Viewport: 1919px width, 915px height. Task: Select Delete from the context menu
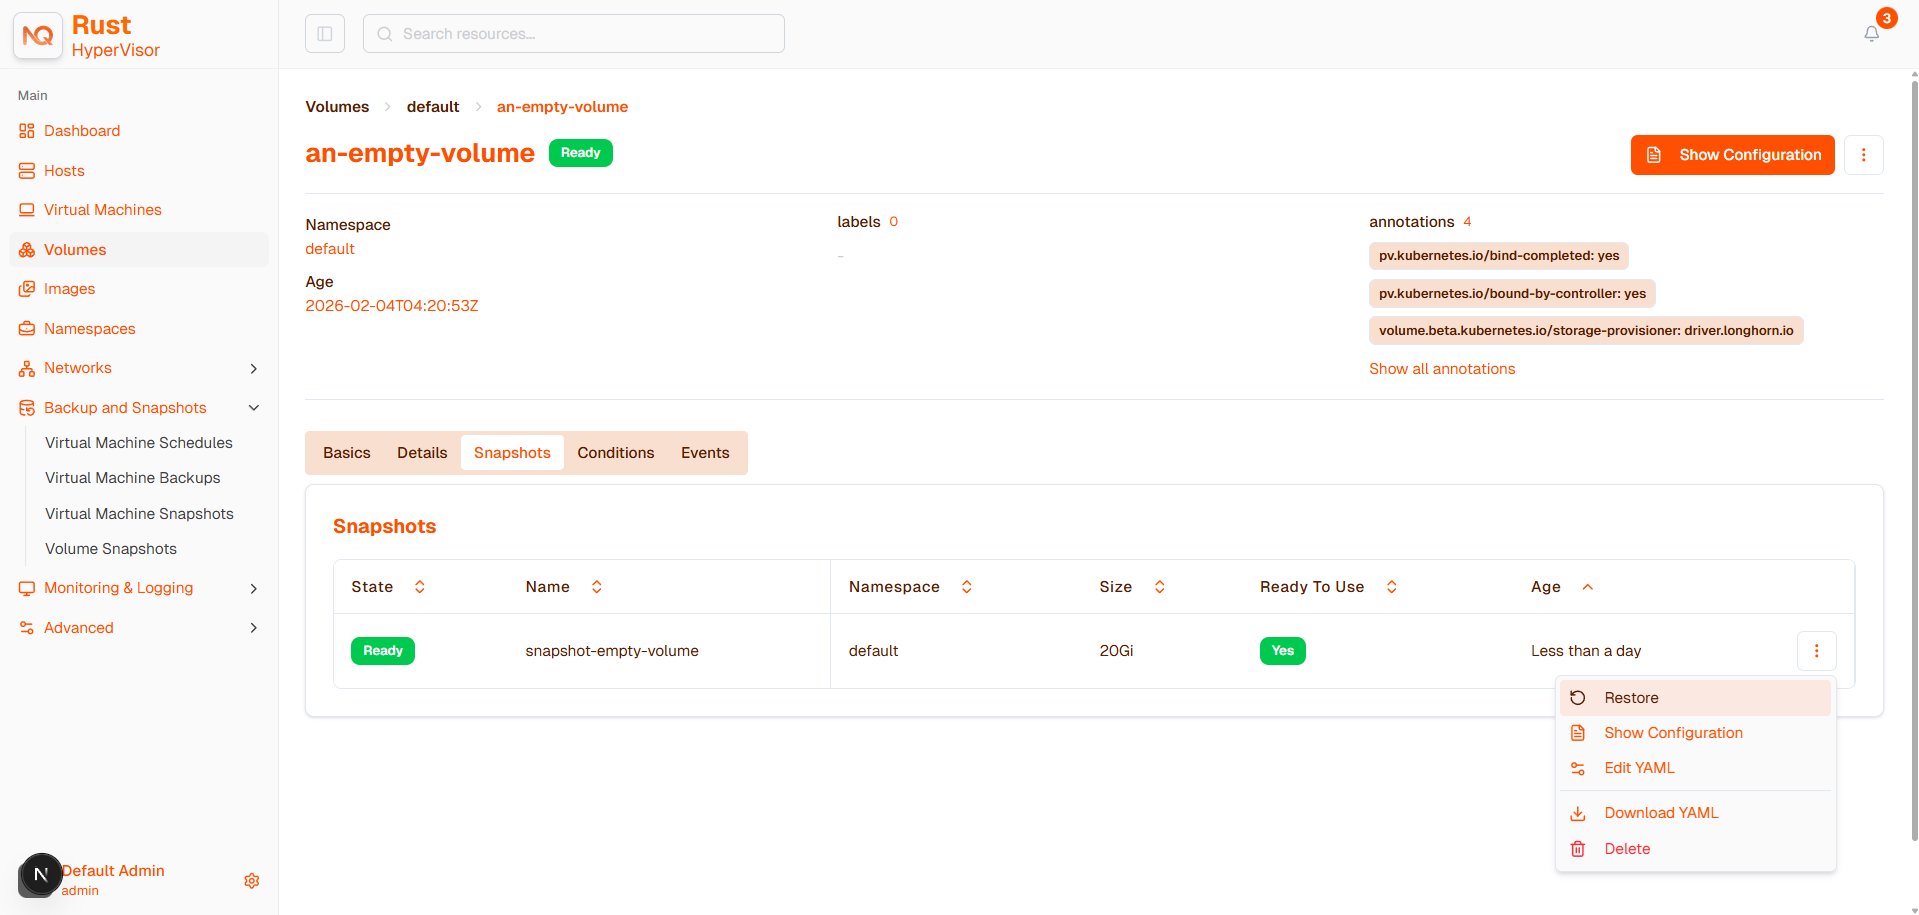point(1695,849)
